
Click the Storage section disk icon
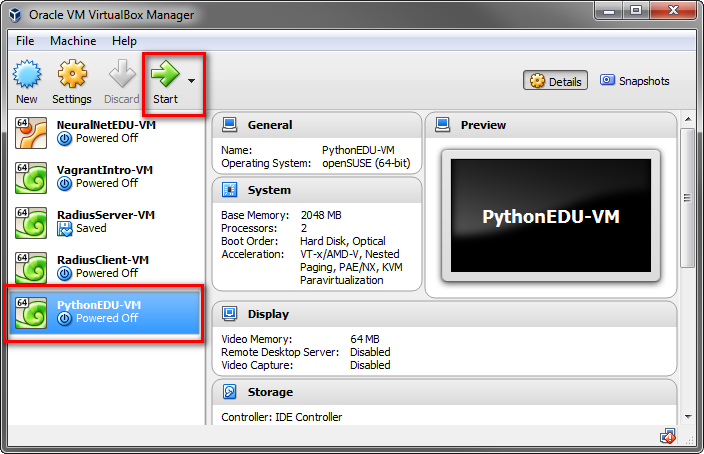[229, 392]
